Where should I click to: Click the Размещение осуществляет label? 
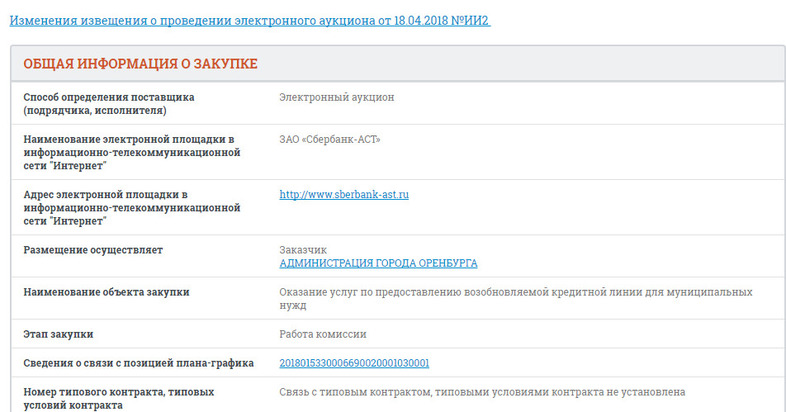pos(93,250)
